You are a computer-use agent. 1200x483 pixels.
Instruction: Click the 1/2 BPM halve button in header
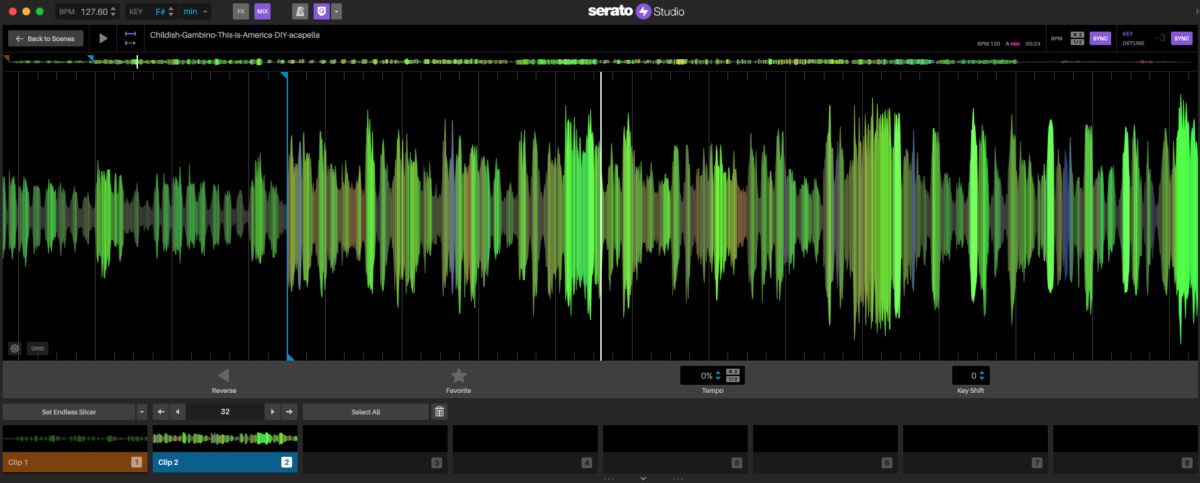(x=1077, y=42)
